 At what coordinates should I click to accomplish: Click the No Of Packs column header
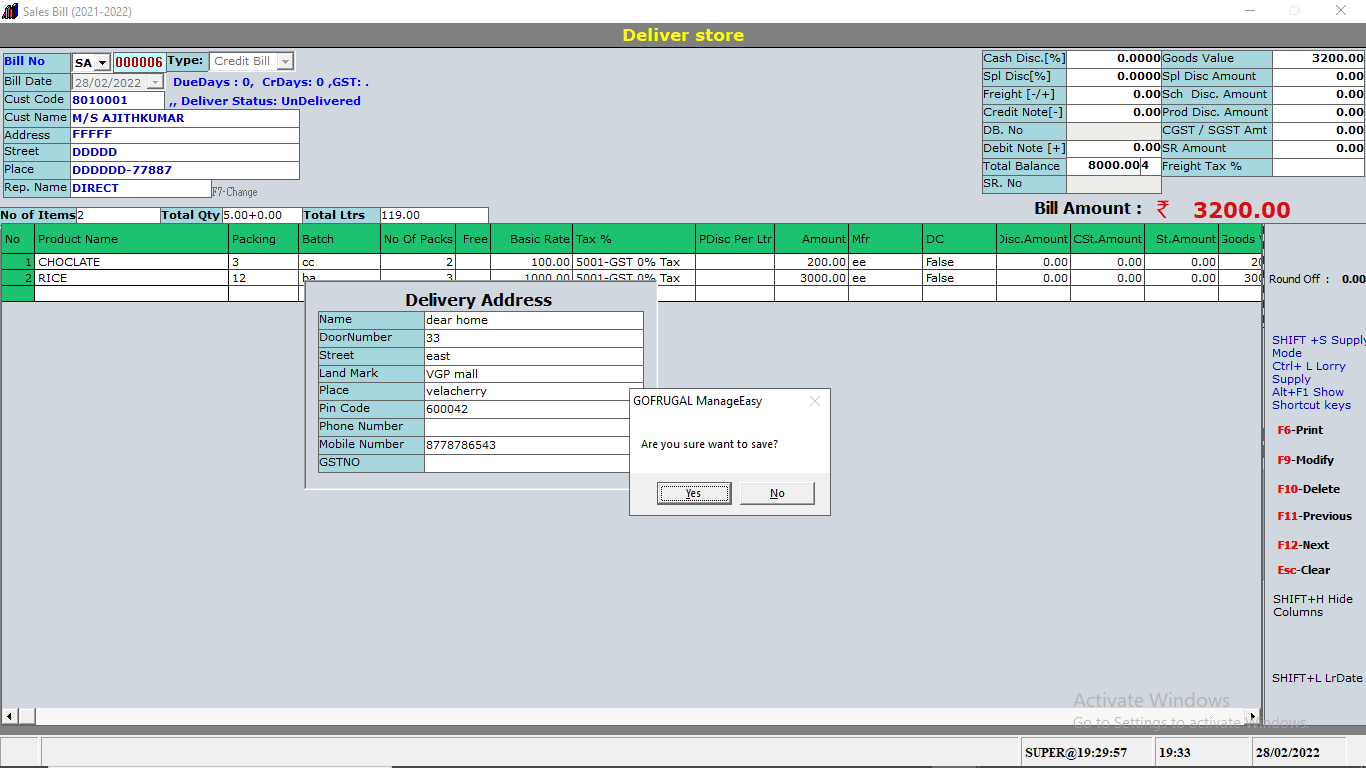coord(419,239)
